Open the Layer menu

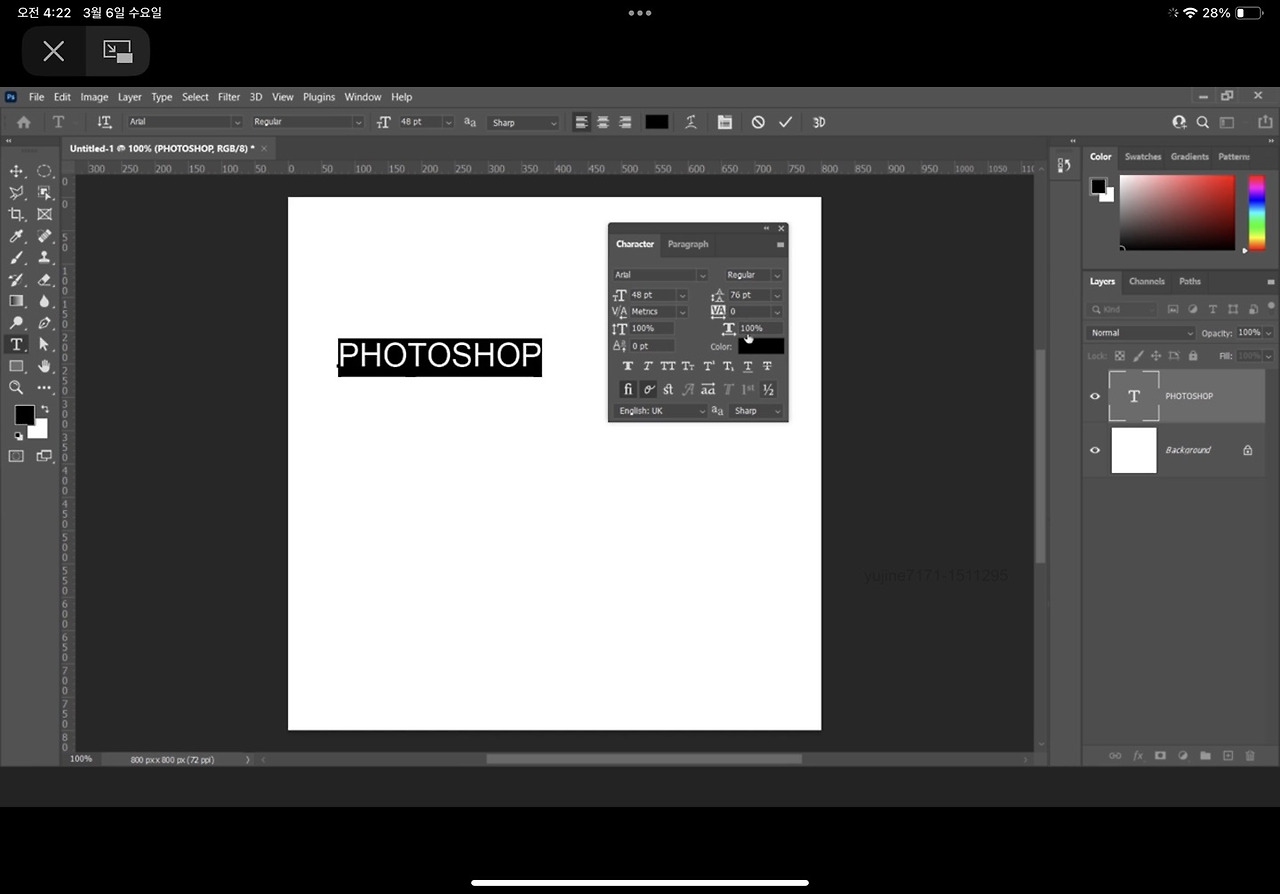(130, 97)
